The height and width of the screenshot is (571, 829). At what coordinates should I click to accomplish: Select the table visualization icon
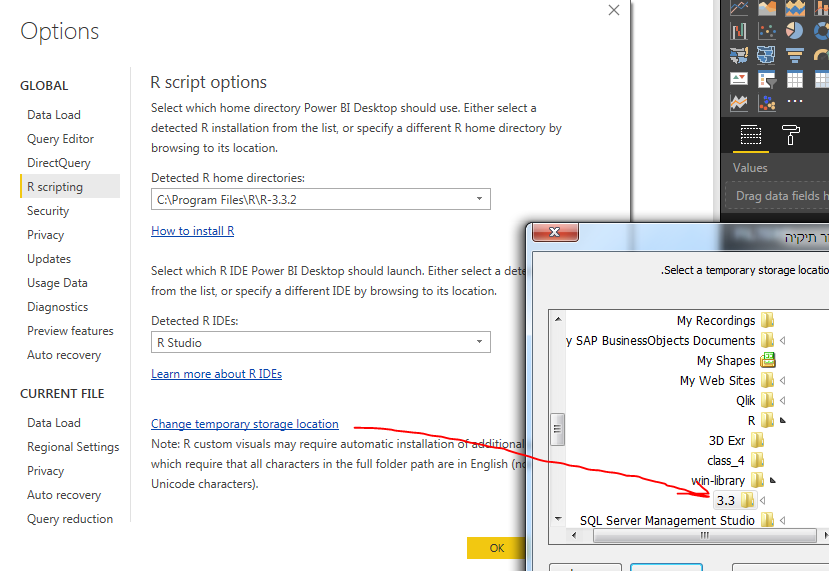pyautogui.click(x=795, y=79)
